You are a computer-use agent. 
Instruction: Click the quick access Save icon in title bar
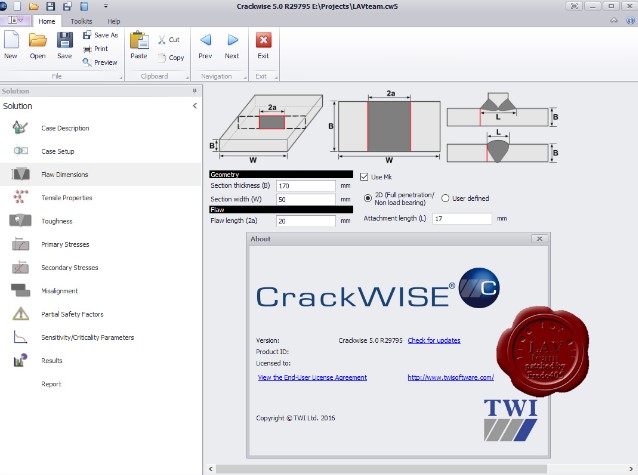(x=50, y=6)
